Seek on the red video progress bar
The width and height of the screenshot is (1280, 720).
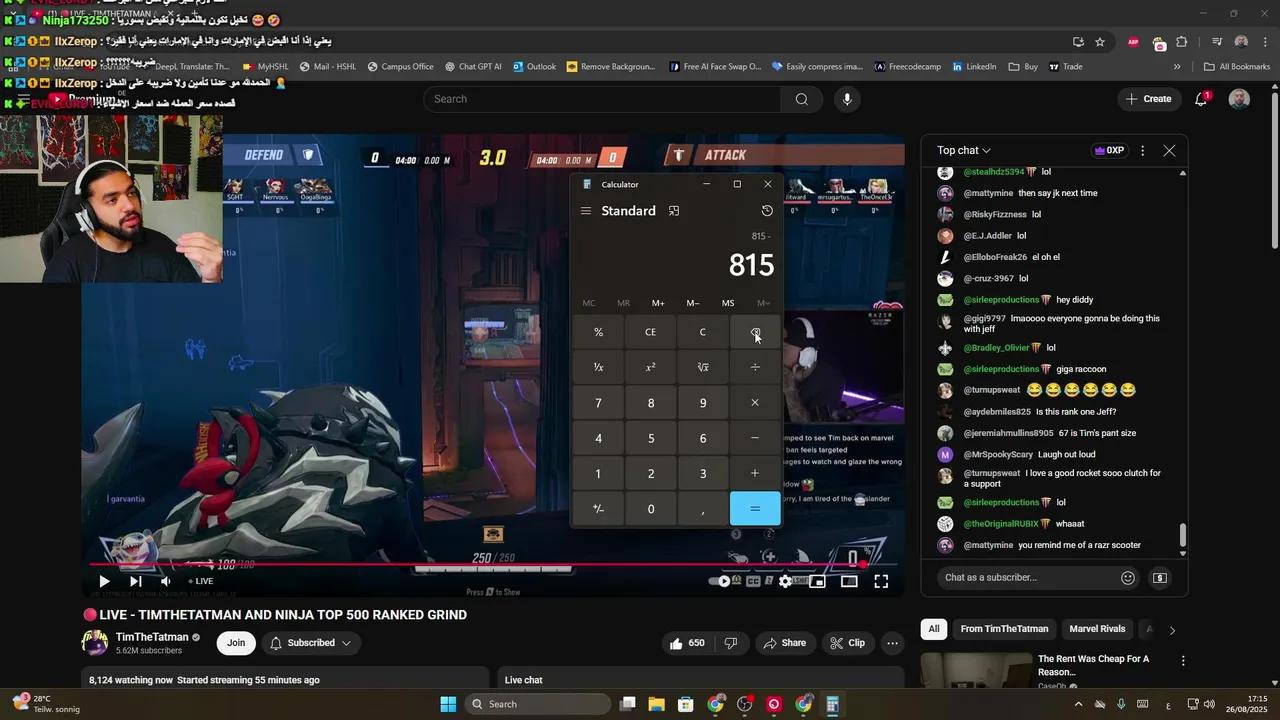pyautogui.click(x=493, y=565)
